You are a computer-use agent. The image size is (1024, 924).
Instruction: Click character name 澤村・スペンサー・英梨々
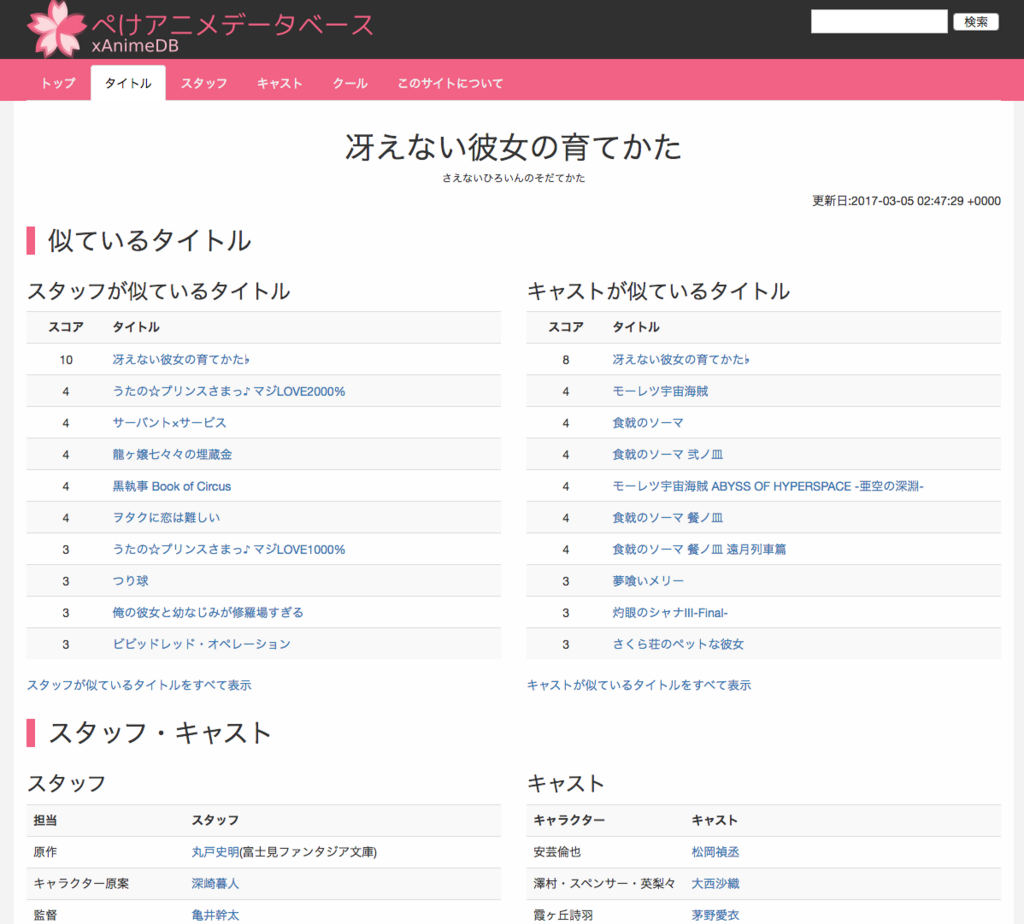tap(604, 884)
